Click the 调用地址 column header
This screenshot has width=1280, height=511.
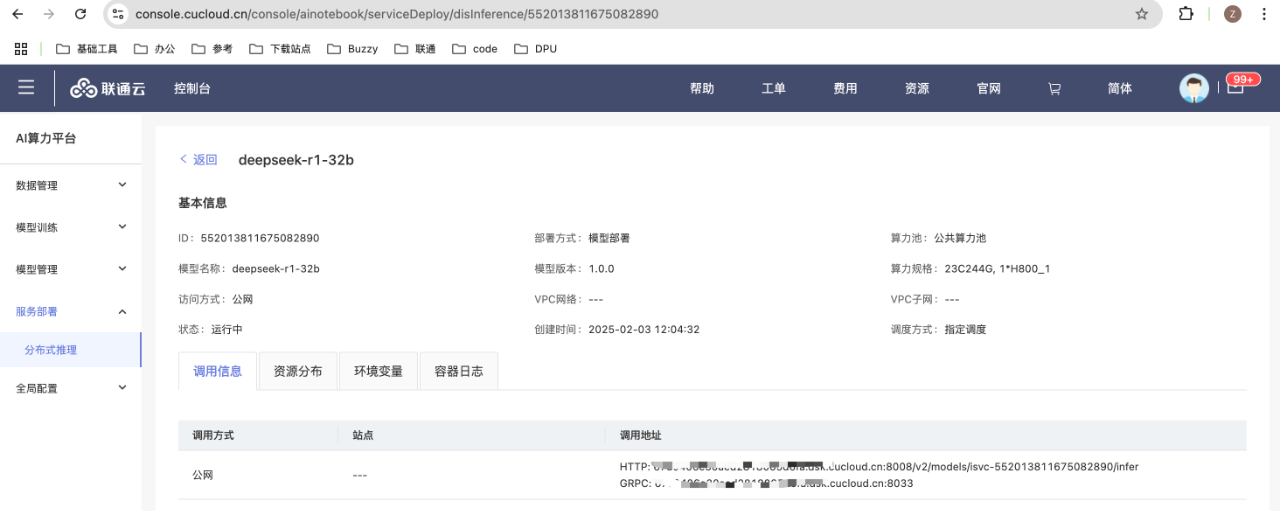[x=640, y=435]
